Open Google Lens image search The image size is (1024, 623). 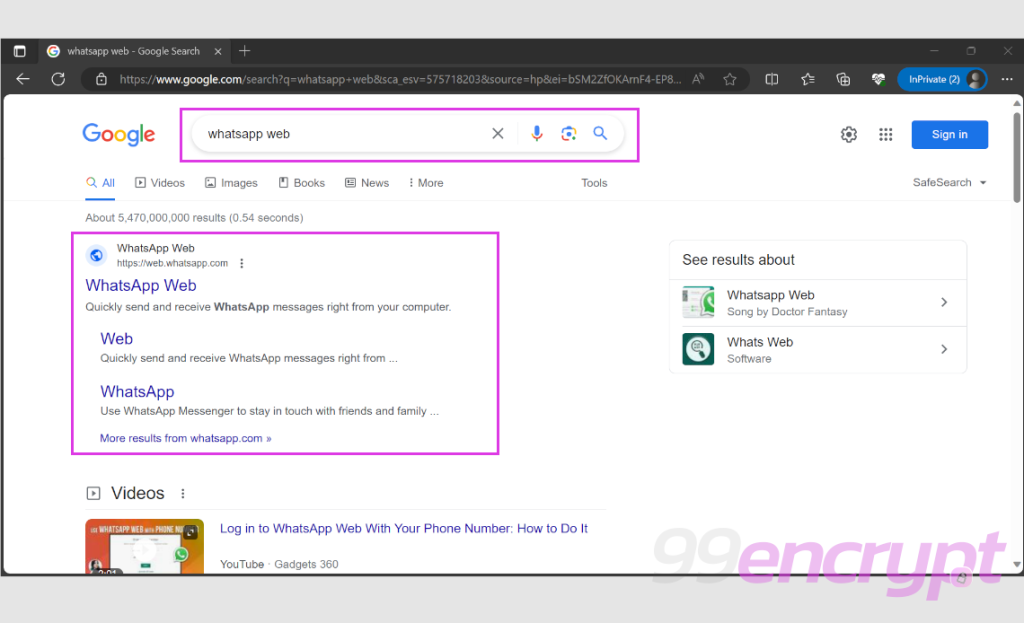[x=568, y=132]
